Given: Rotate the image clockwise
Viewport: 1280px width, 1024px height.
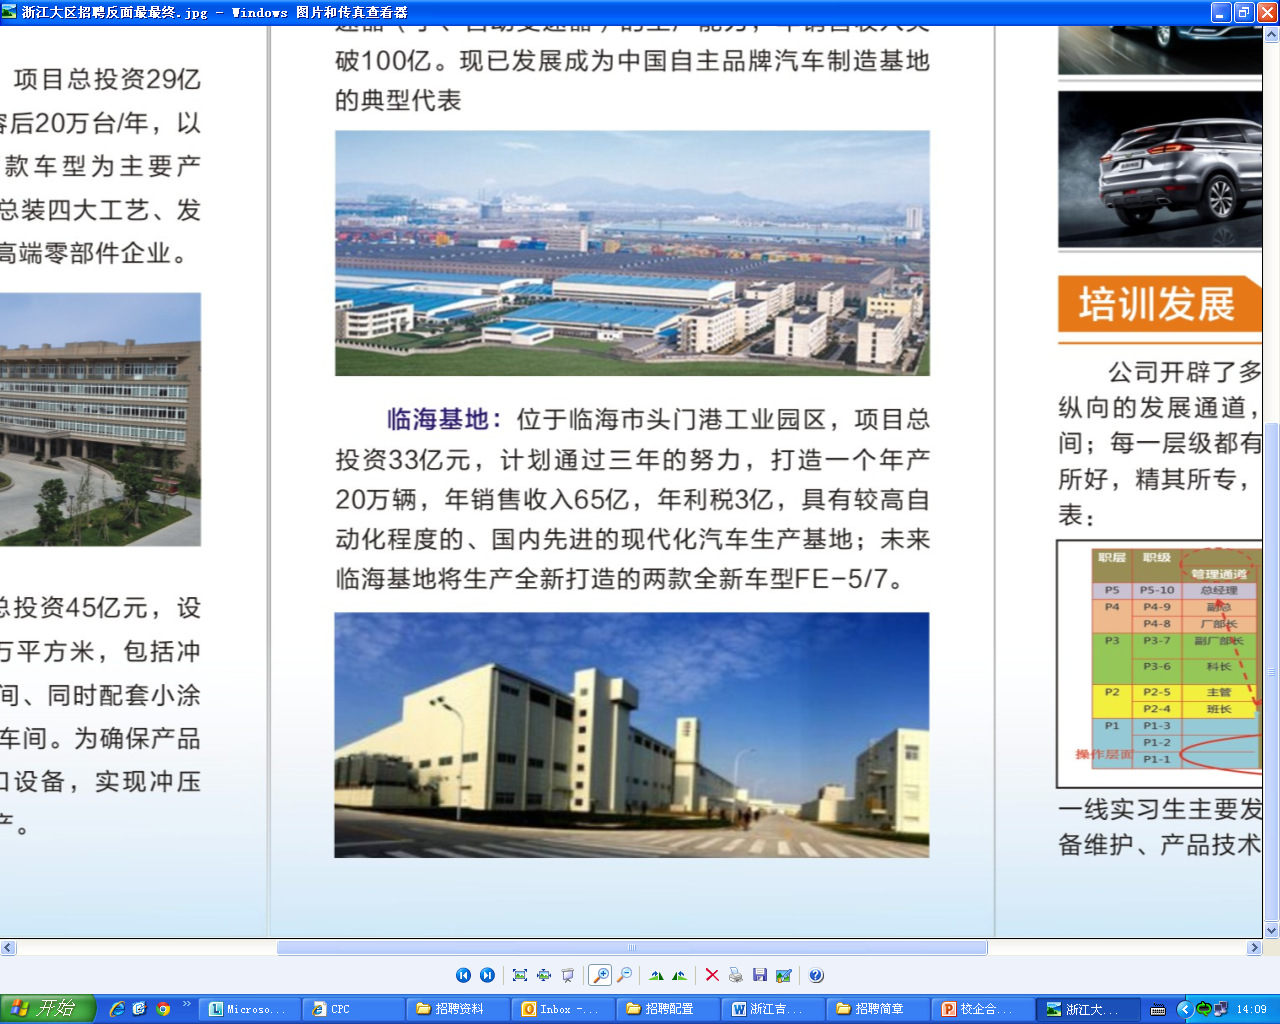Looking at the screenshot, I should [x=656, y=975].
